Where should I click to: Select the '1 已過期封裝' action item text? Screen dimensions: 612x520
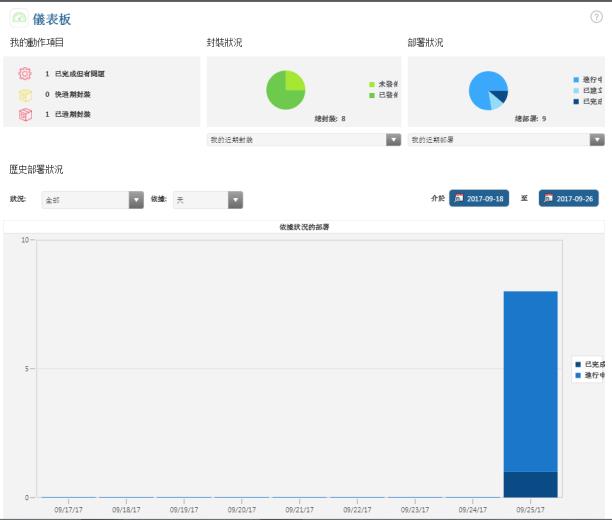pos(68,114)
